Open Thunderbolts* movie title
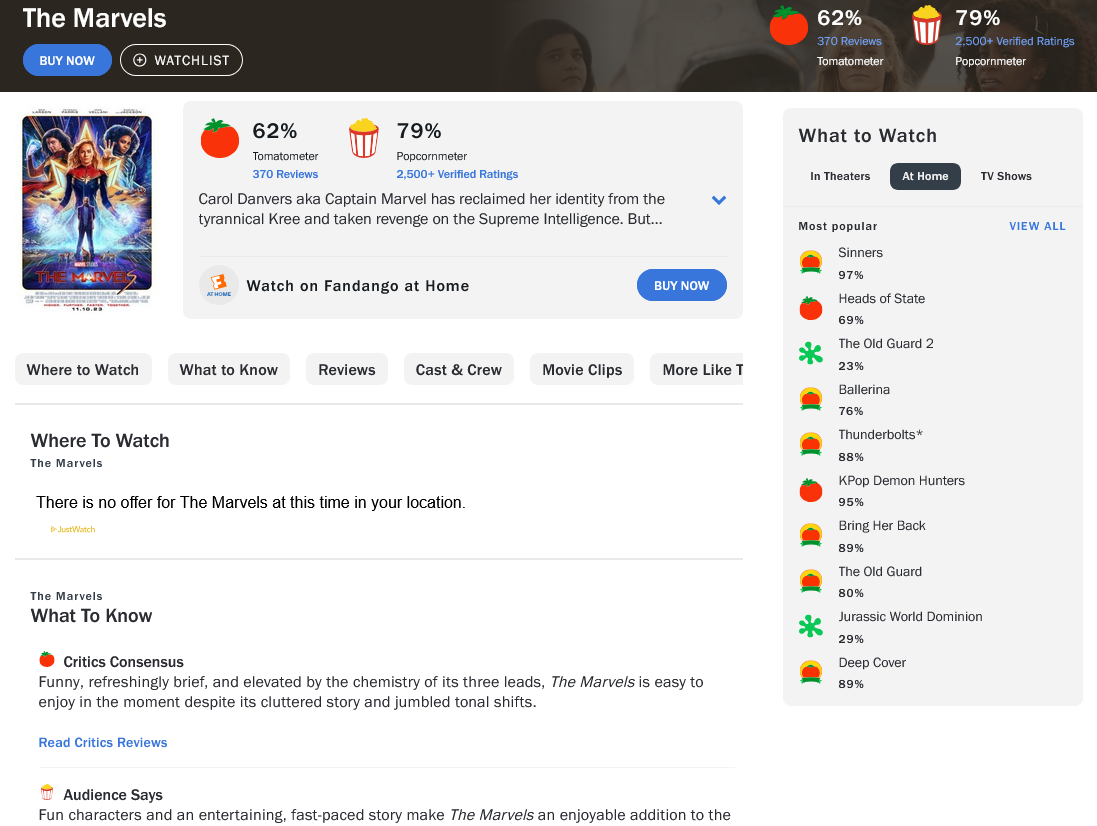Screen dimensions: 1097x826 (880, 434)
